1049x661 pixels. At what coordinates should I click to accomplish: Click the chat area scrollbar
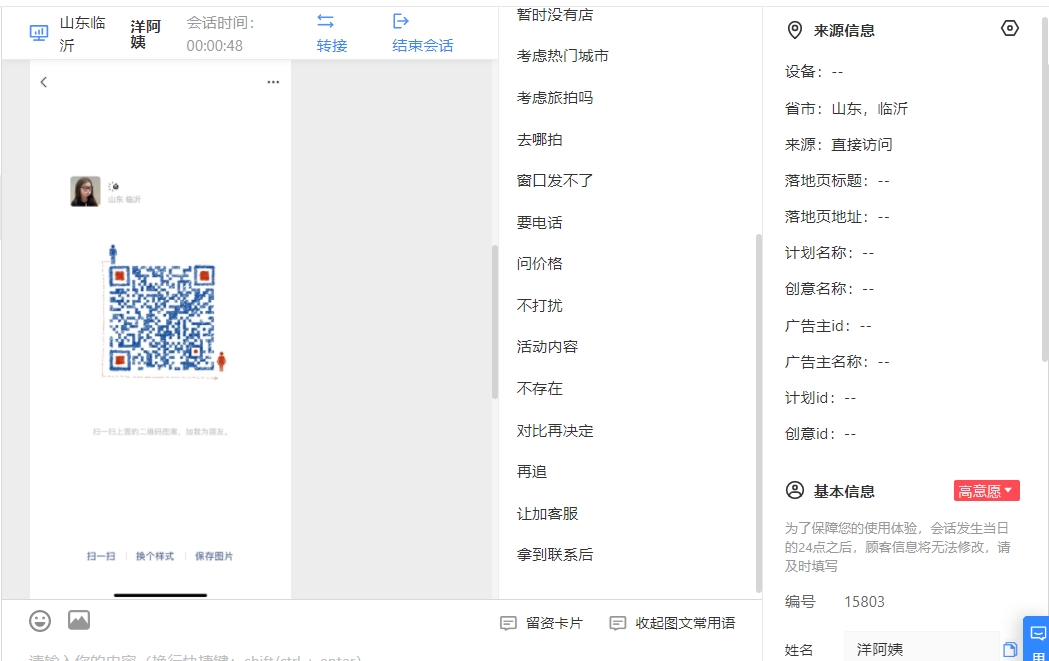495,322
